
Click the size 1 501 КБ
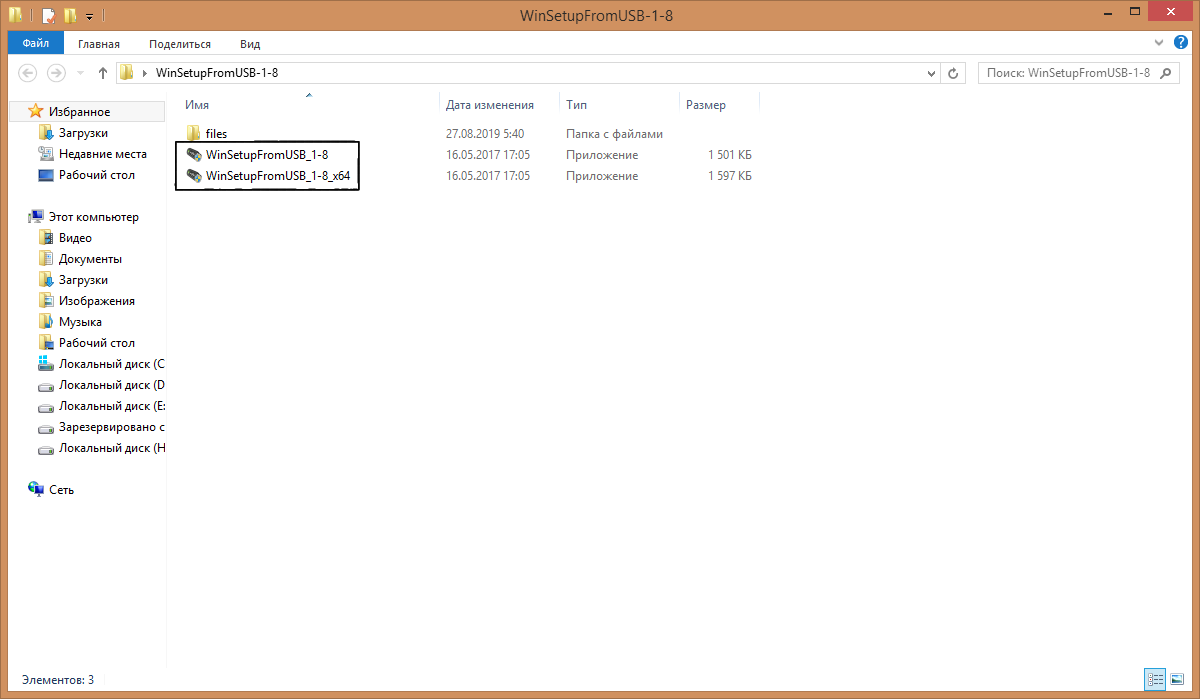tap(729, 155)
